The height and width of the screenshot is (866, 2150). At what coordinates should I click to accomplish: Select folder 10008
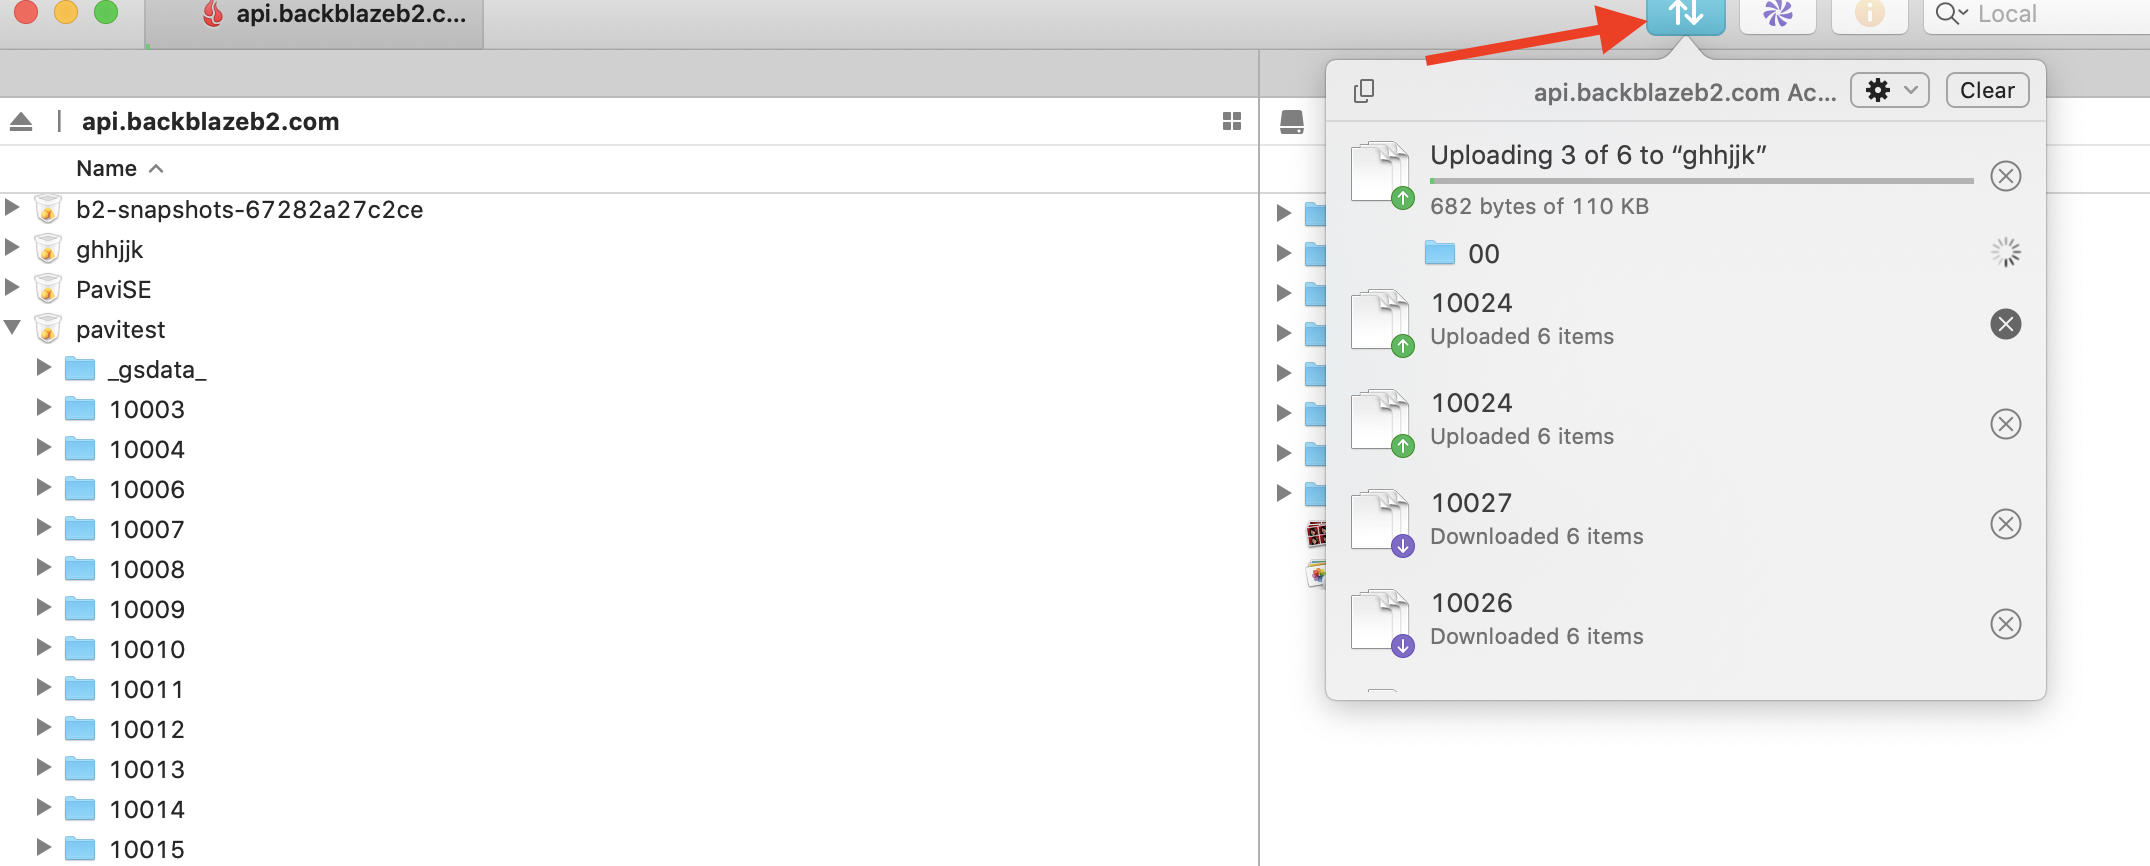click(147, 569)
